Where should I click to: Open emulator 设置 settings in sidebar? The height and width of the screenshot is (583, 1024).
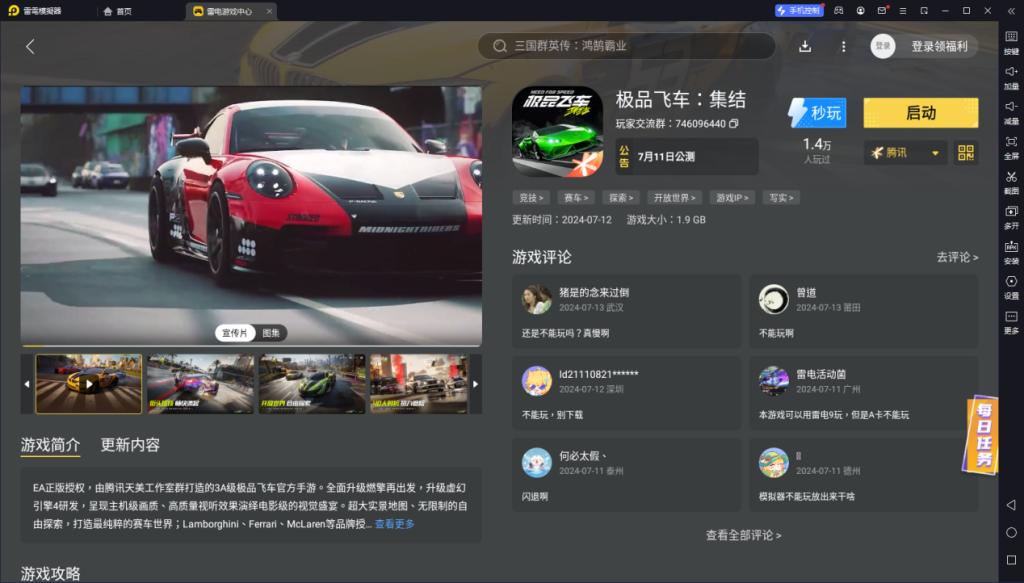pos(1011,287)
